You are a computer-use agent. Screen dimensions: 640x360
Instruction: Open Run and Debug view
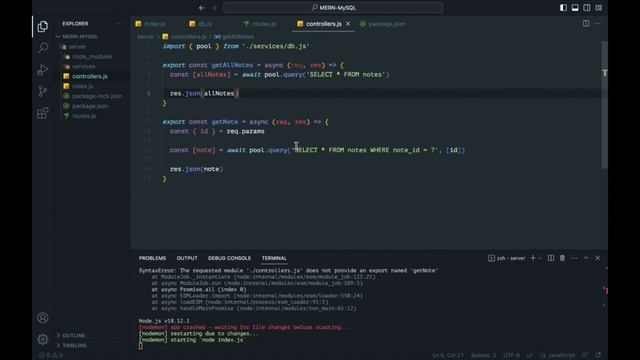coord(42,70)
